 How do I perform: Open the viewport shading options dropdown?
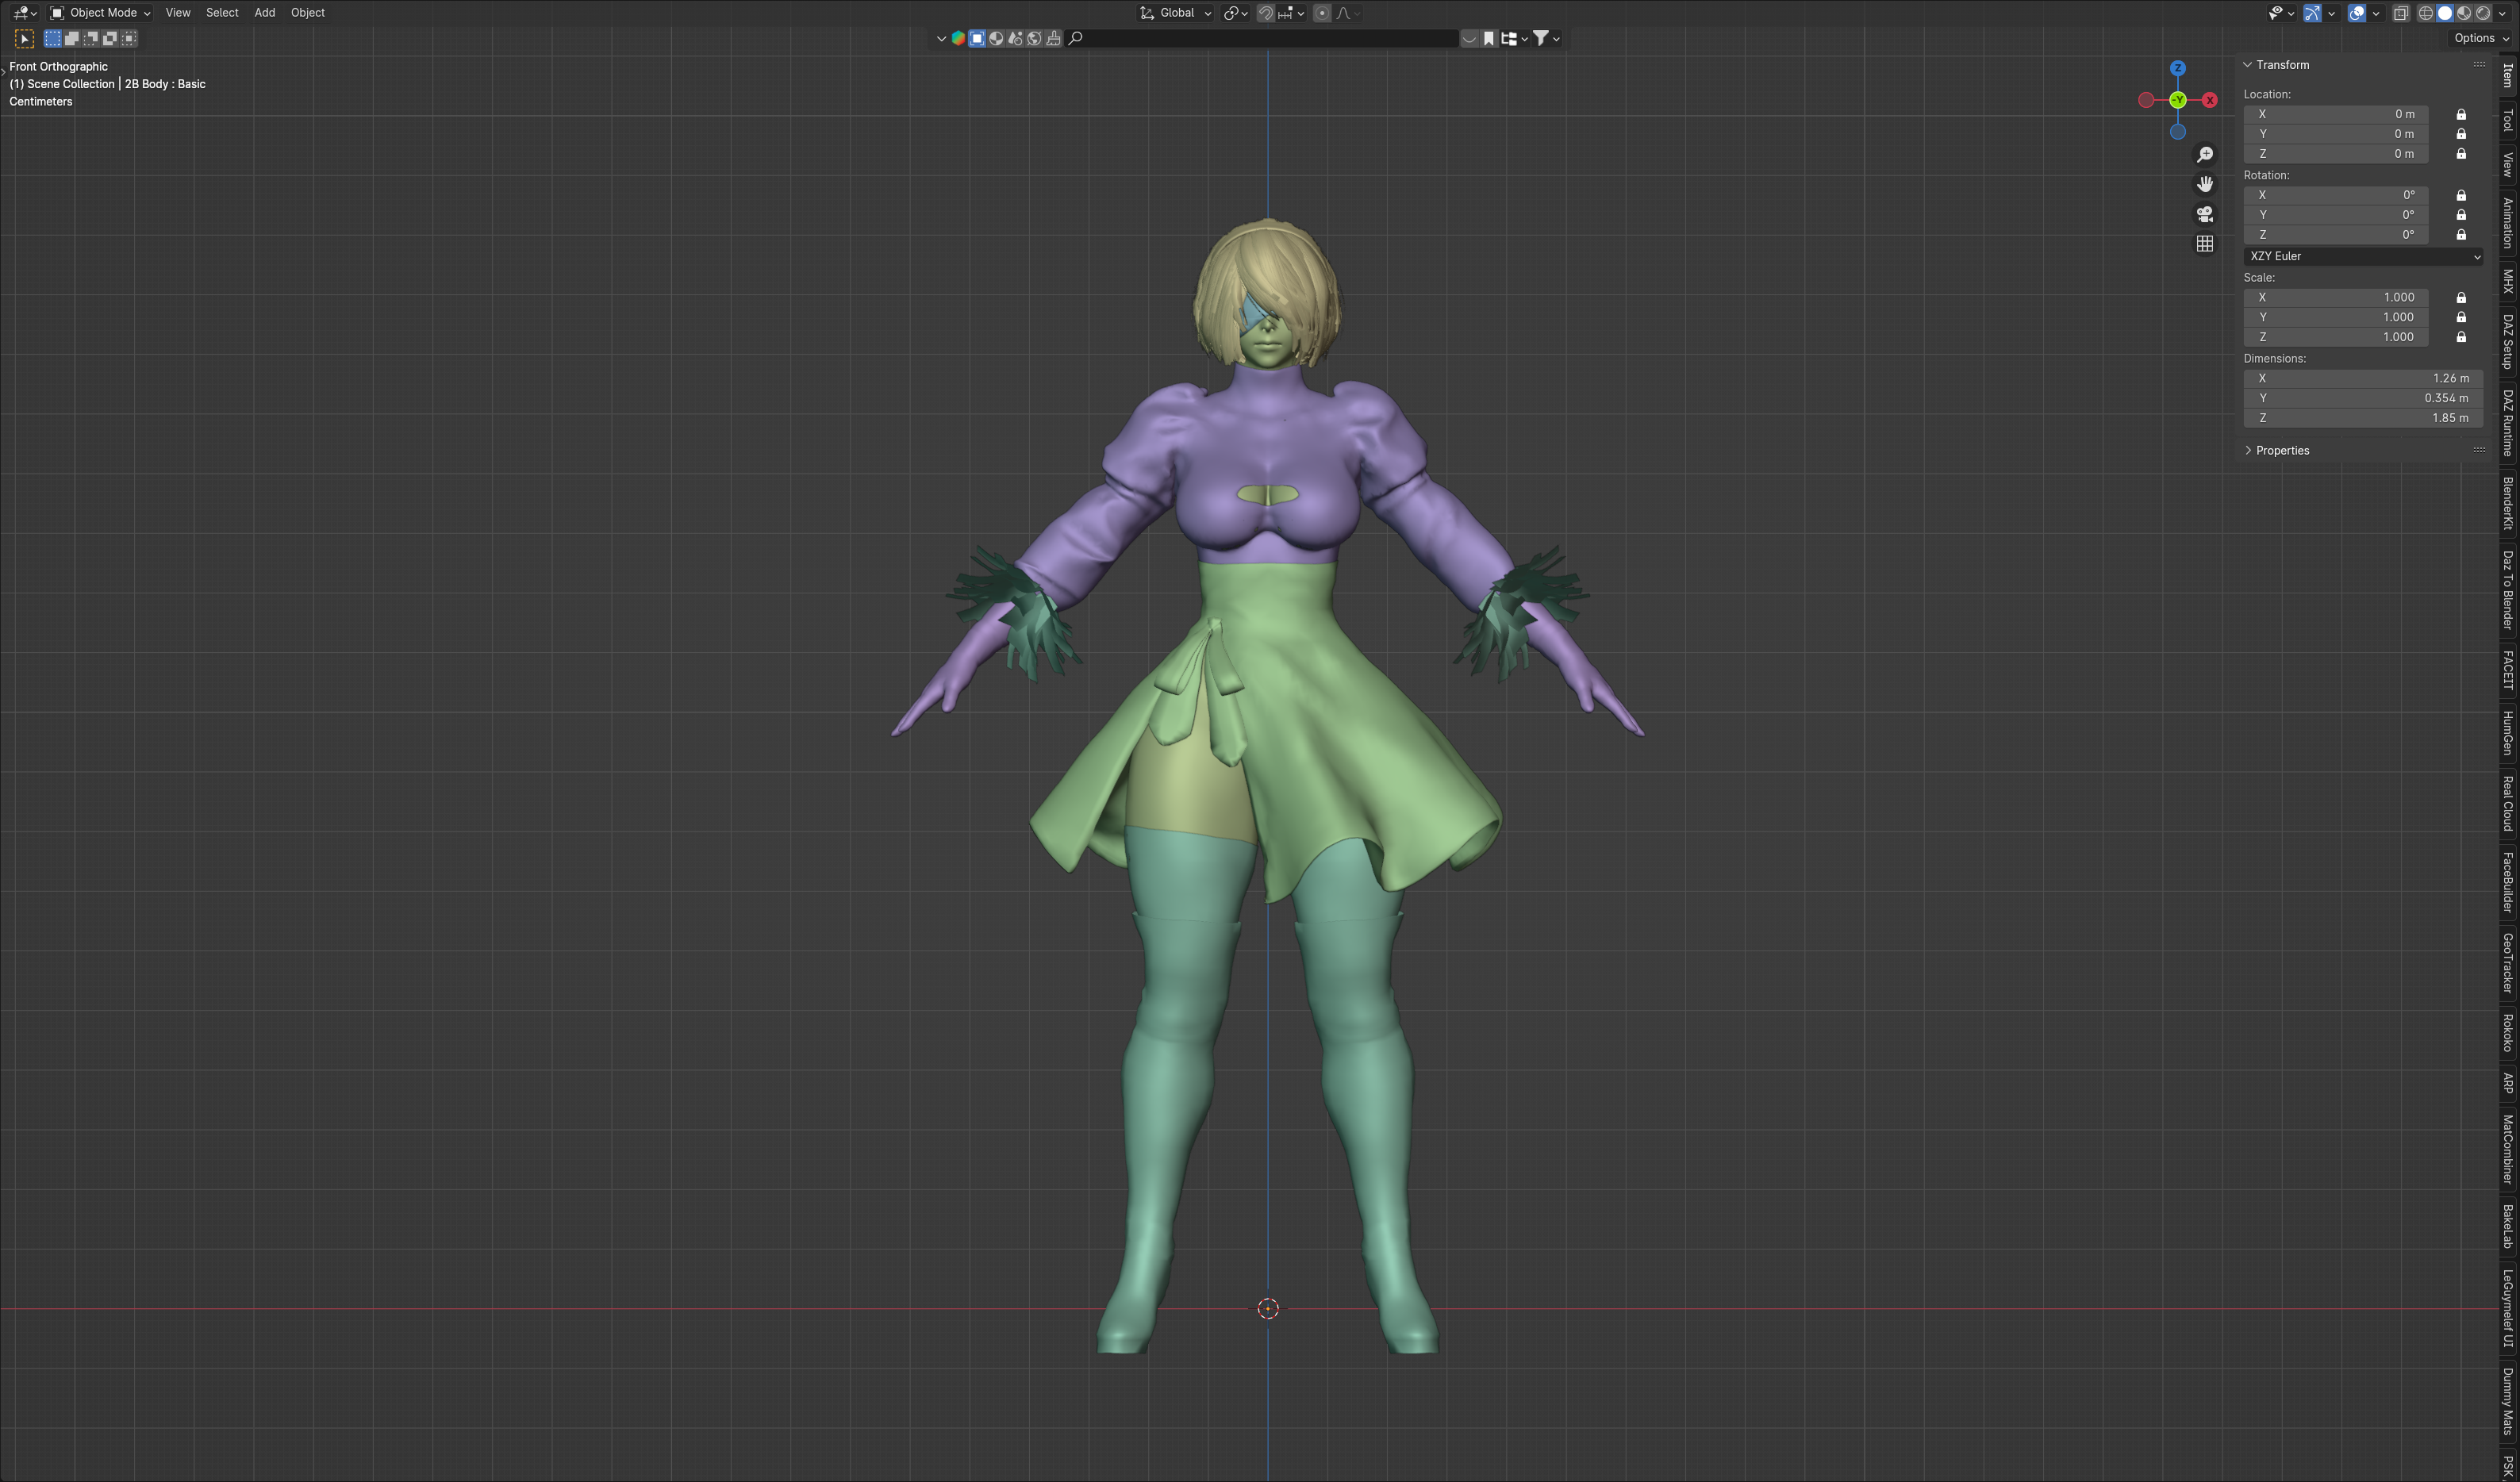tap(2502, 13)
